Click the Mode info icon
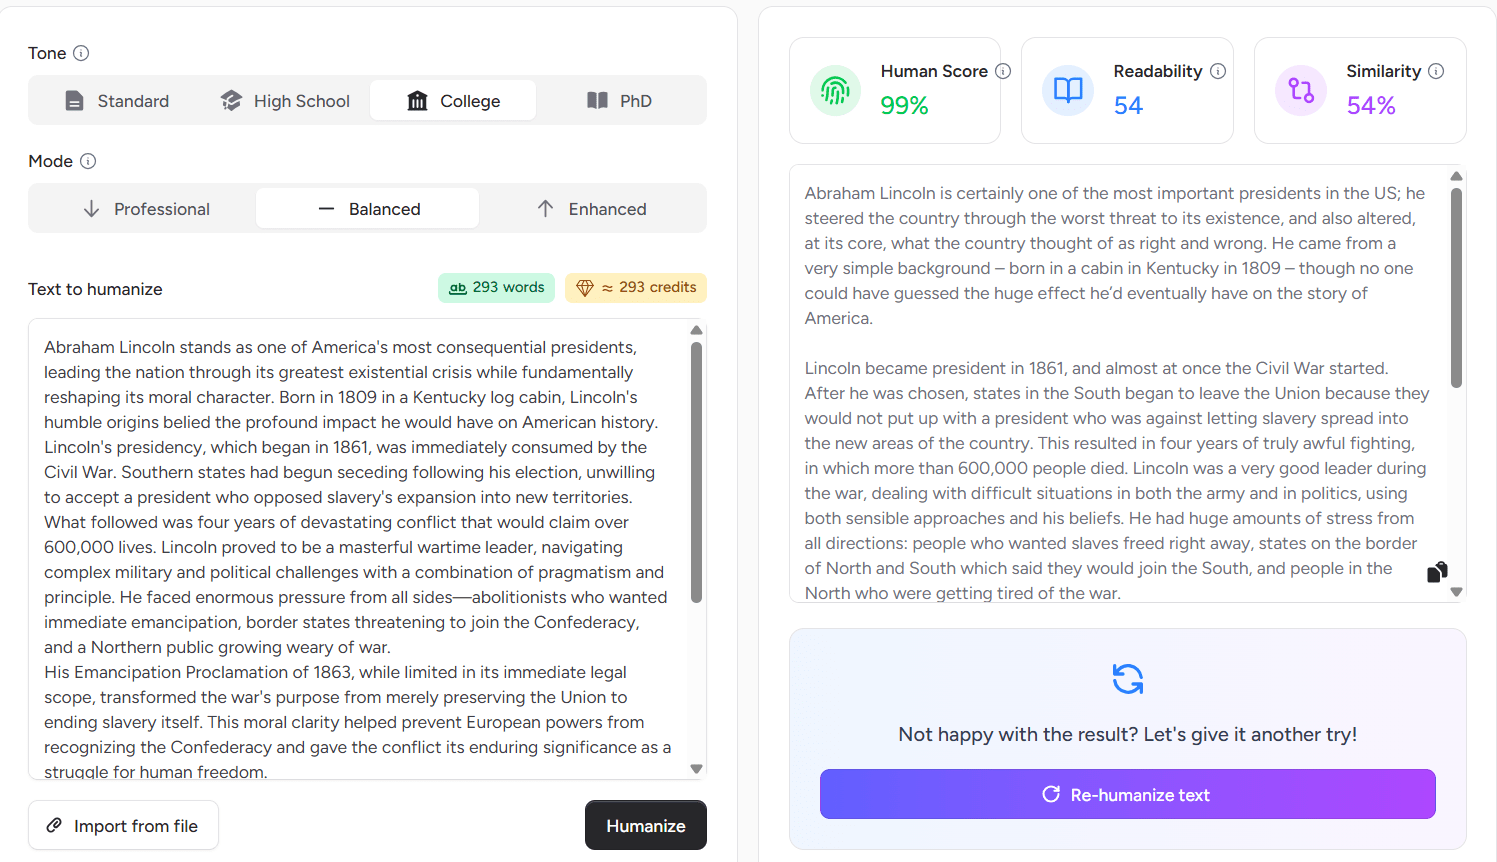The height and width of the screenshot is (862, 1497). pos(88,161)
